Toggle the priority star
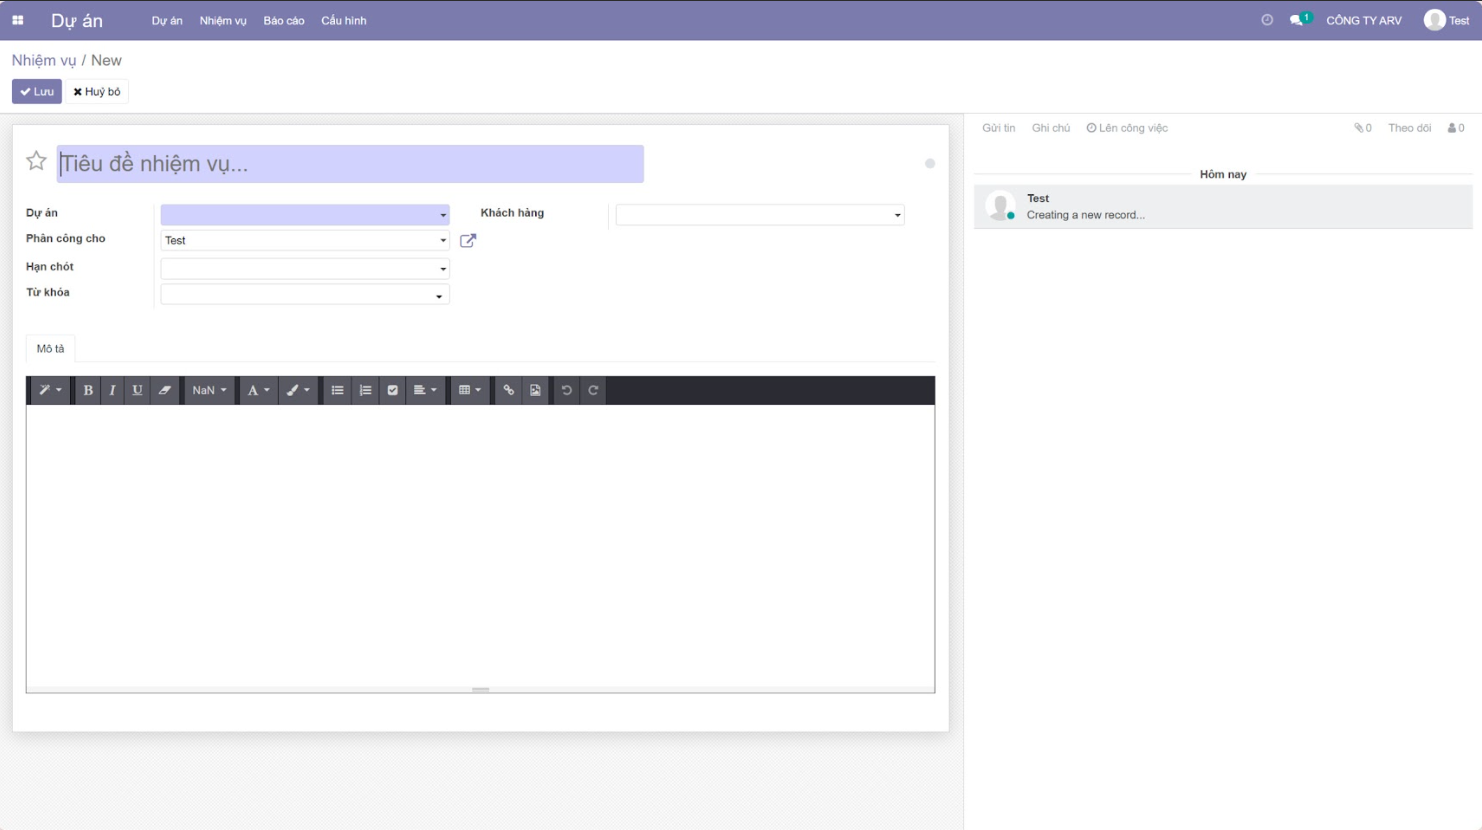 pyautogui.click(x=36, y=161)
